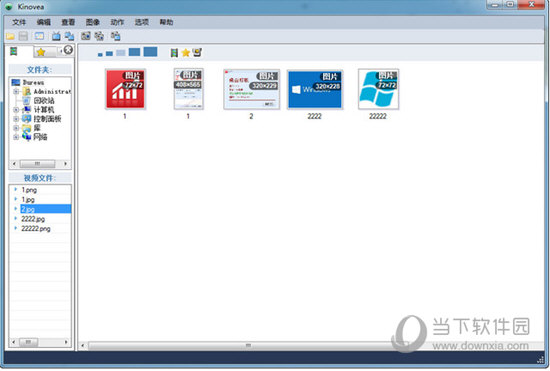Screen dimensions: 550x371
Task: Select 计算机 in the folder tree
Action: click(x=44, y=110)
